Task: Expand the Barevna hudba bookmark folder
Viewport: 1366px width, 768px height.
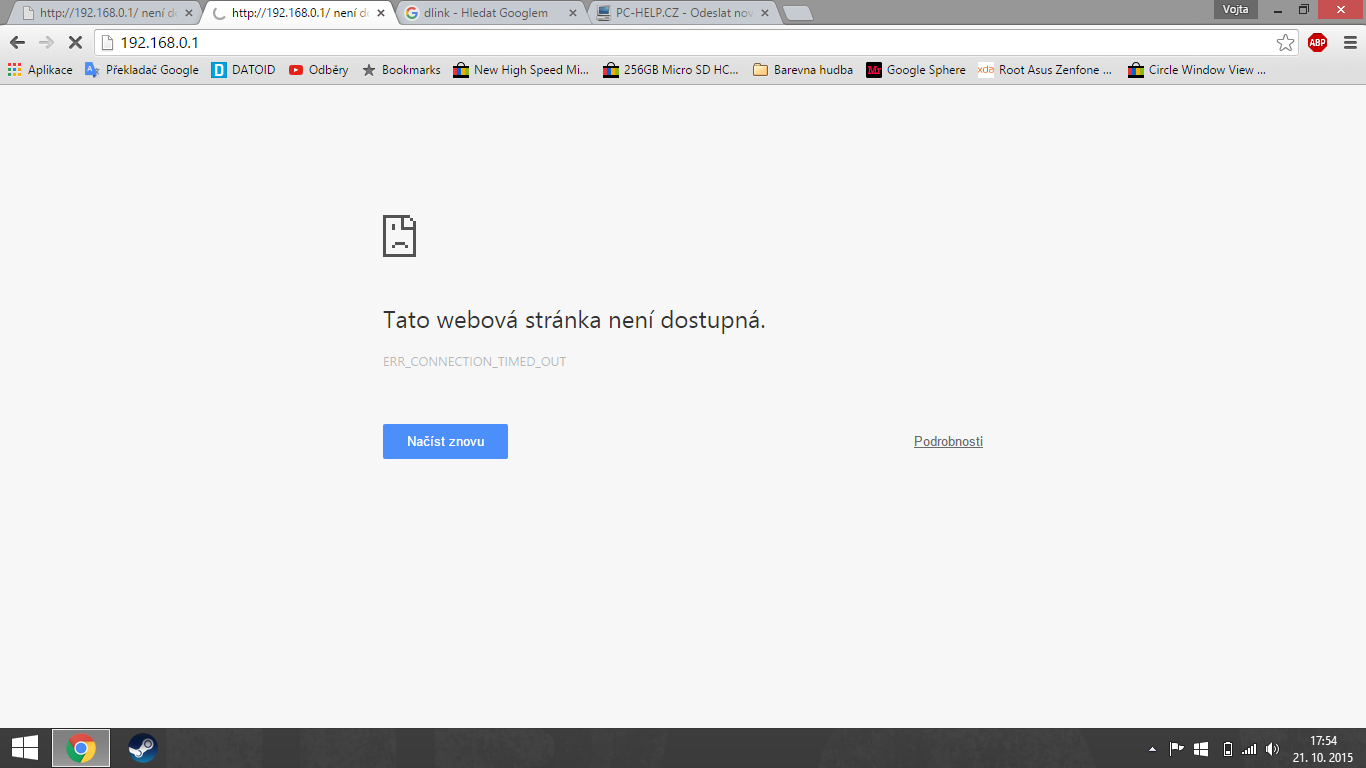Action: pyautogui.click(x=803, y=70)
